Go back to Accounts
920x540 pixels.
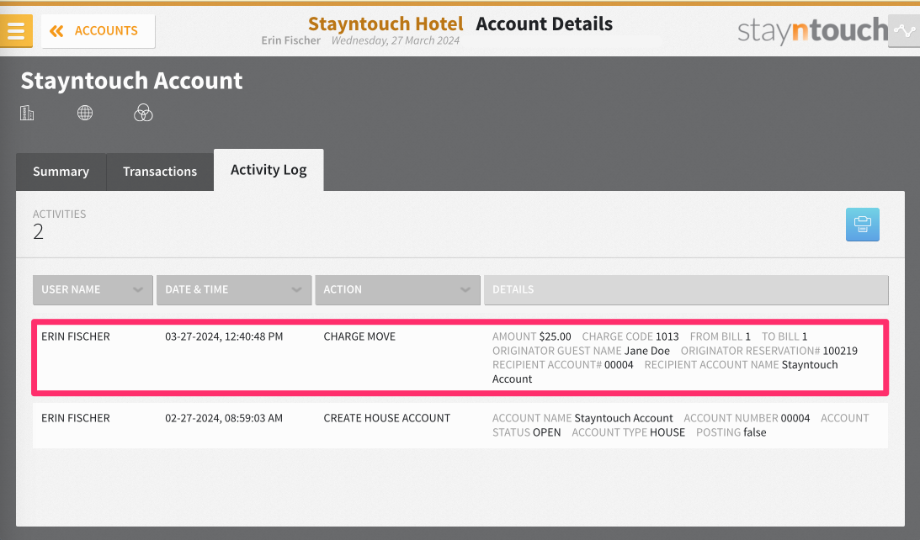98,31
